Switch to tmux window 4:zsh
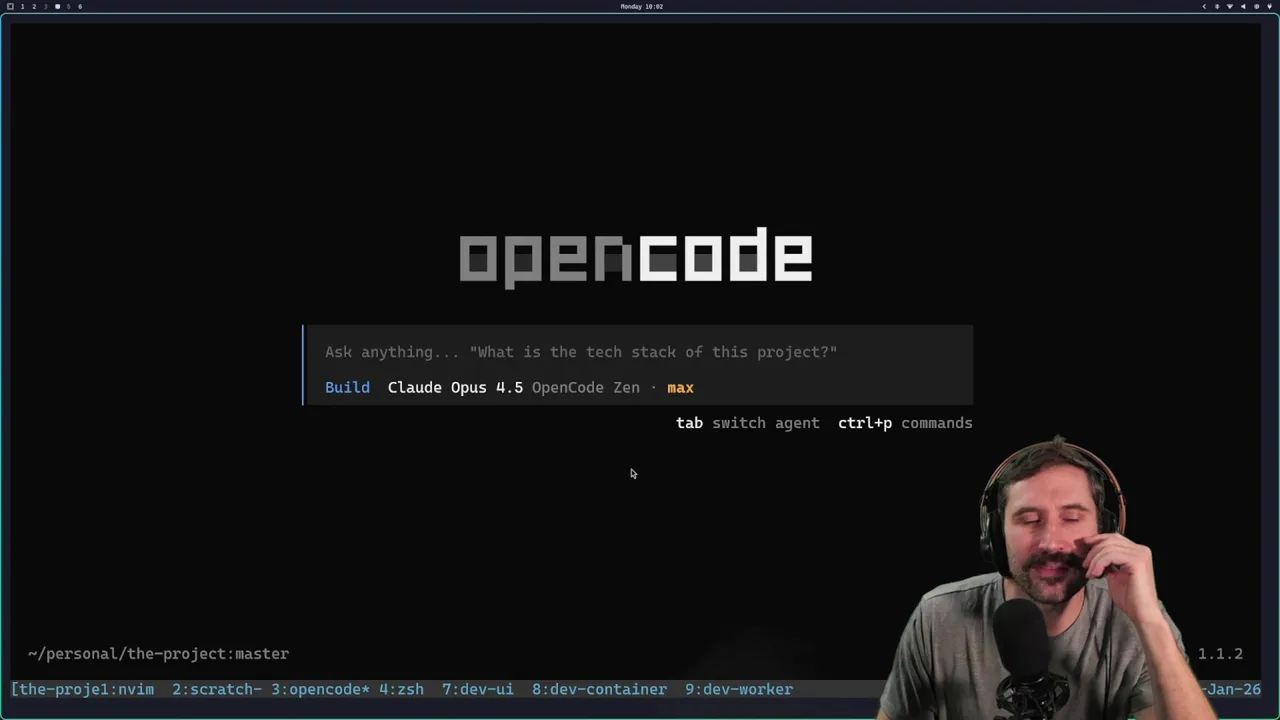Image resolution: width=1280 pixels, height=720 pixels. click(x=401, y=689)
